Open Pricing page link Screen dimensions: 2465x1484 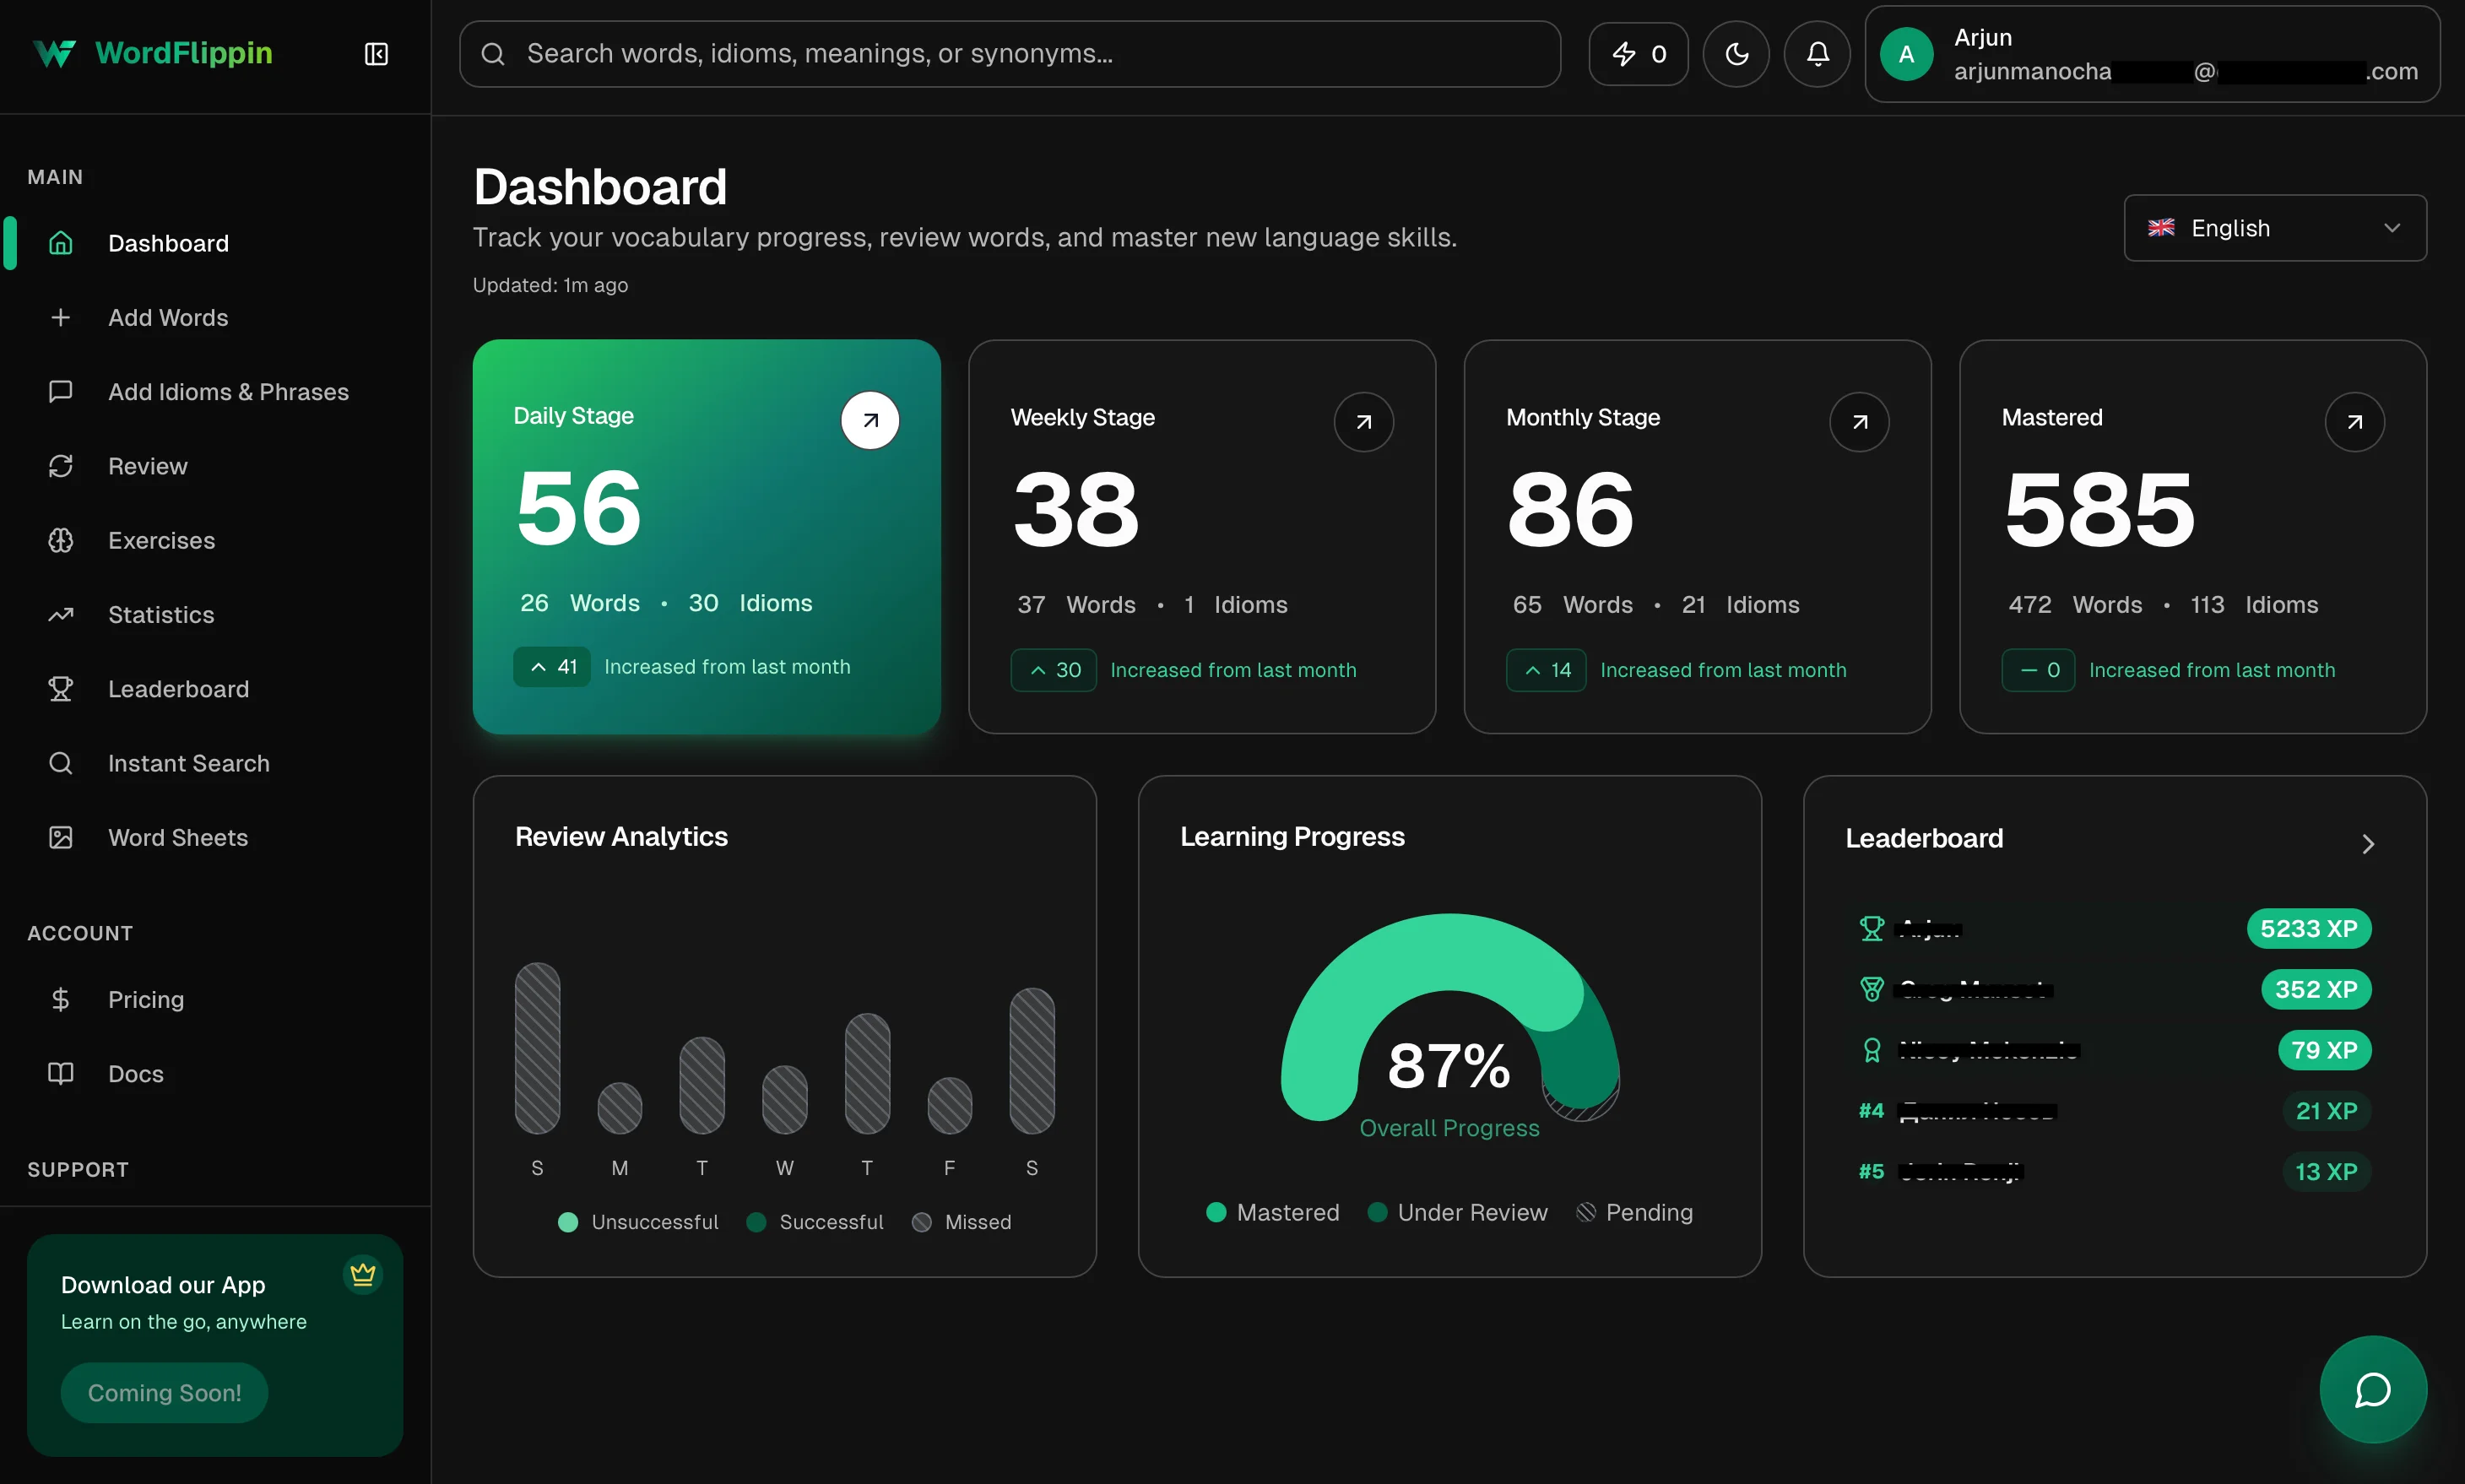(146, 1000)
